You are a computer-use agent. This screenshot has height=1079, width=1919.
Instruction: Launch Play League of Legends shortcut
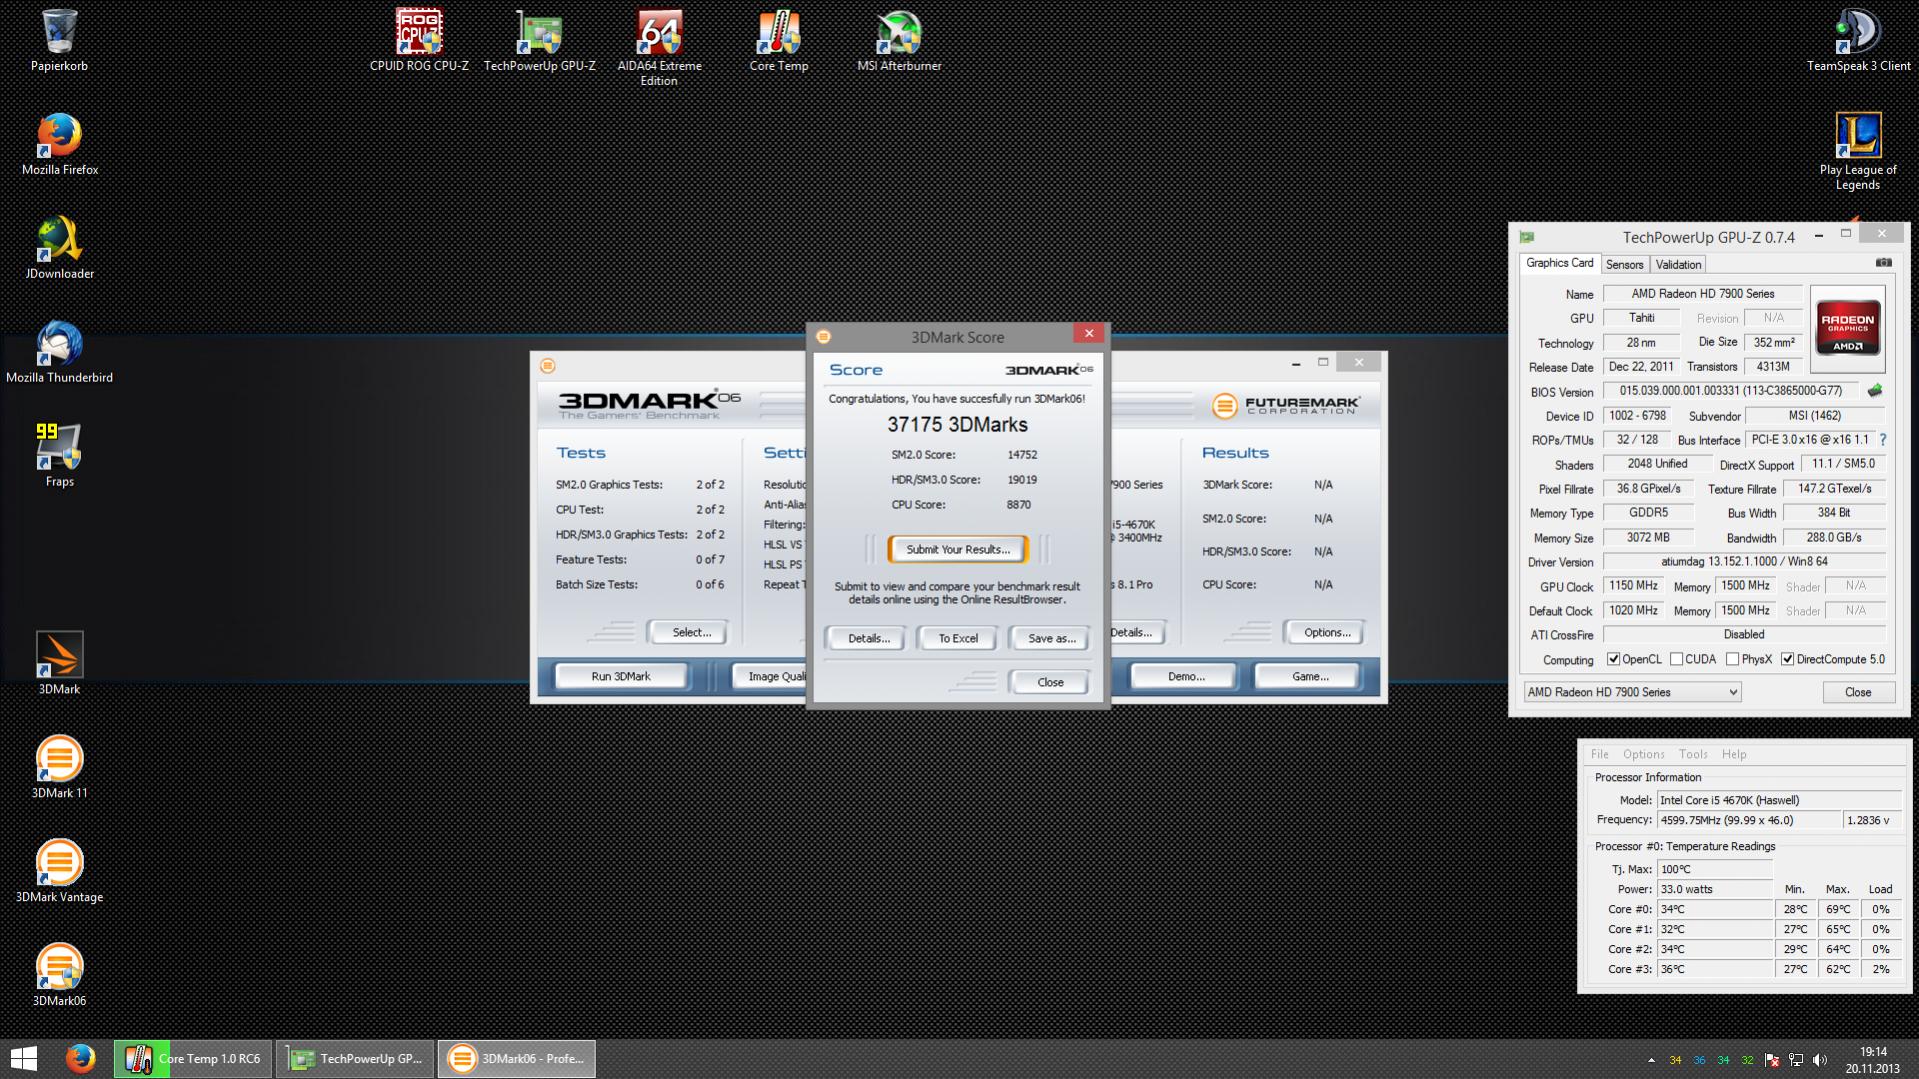(x=1858, y=151)
